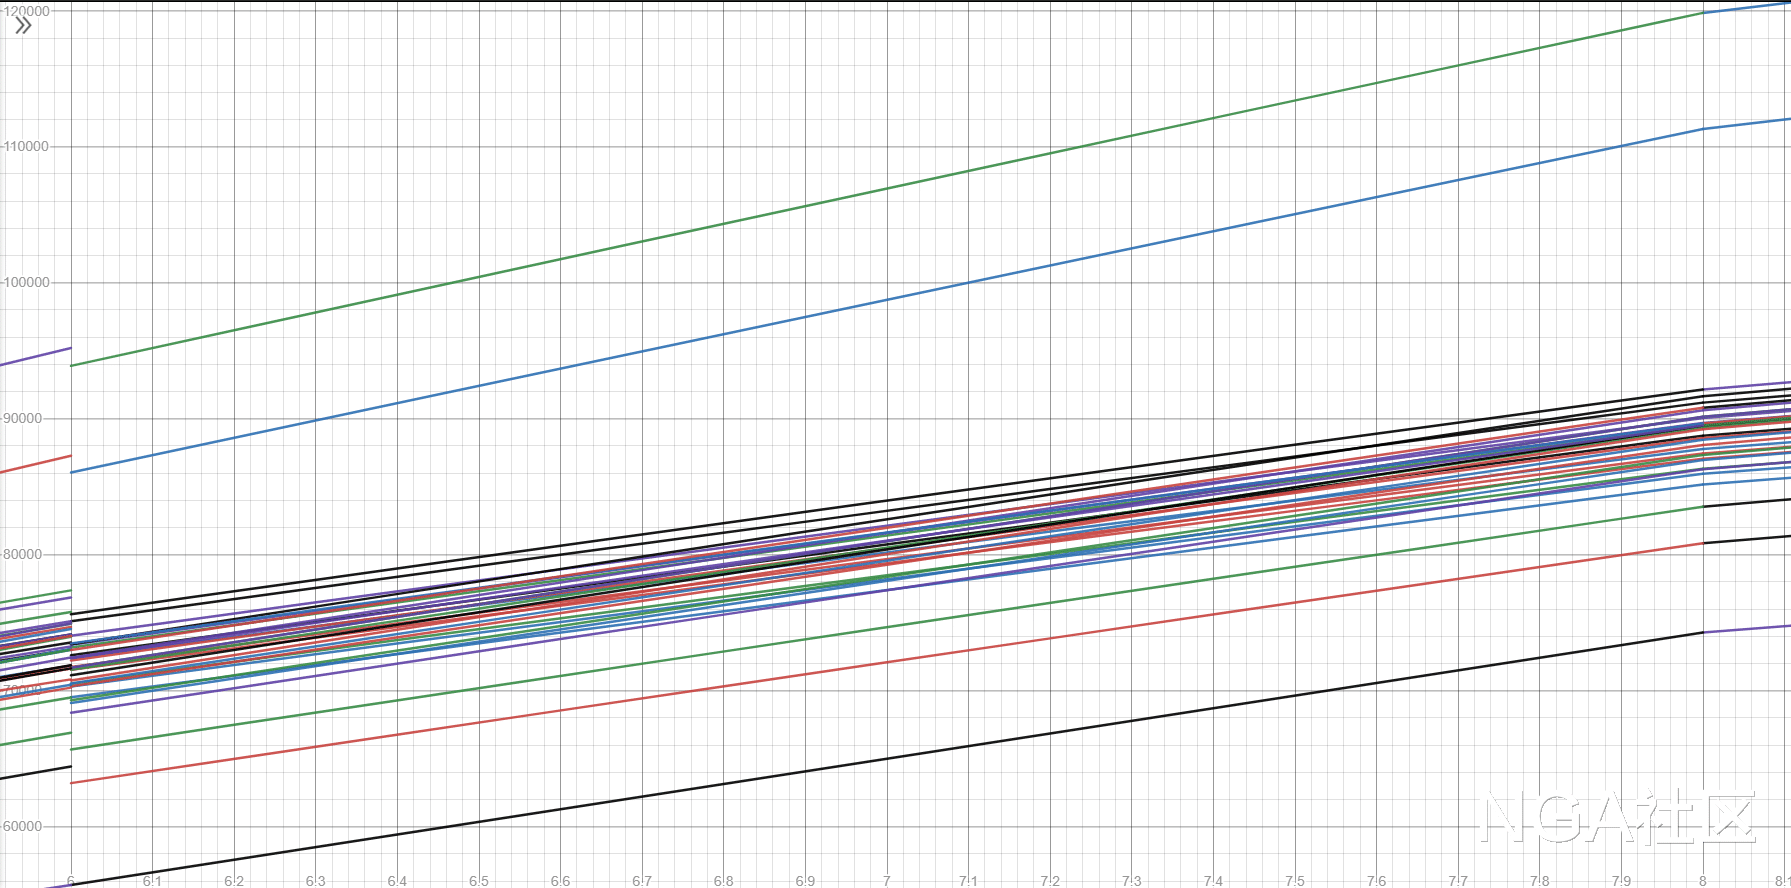Image resolution: width=1791 pixels, height=888 pixels.
Task: Click the 90000 y-axis label
Action: [x=24, y=419]
